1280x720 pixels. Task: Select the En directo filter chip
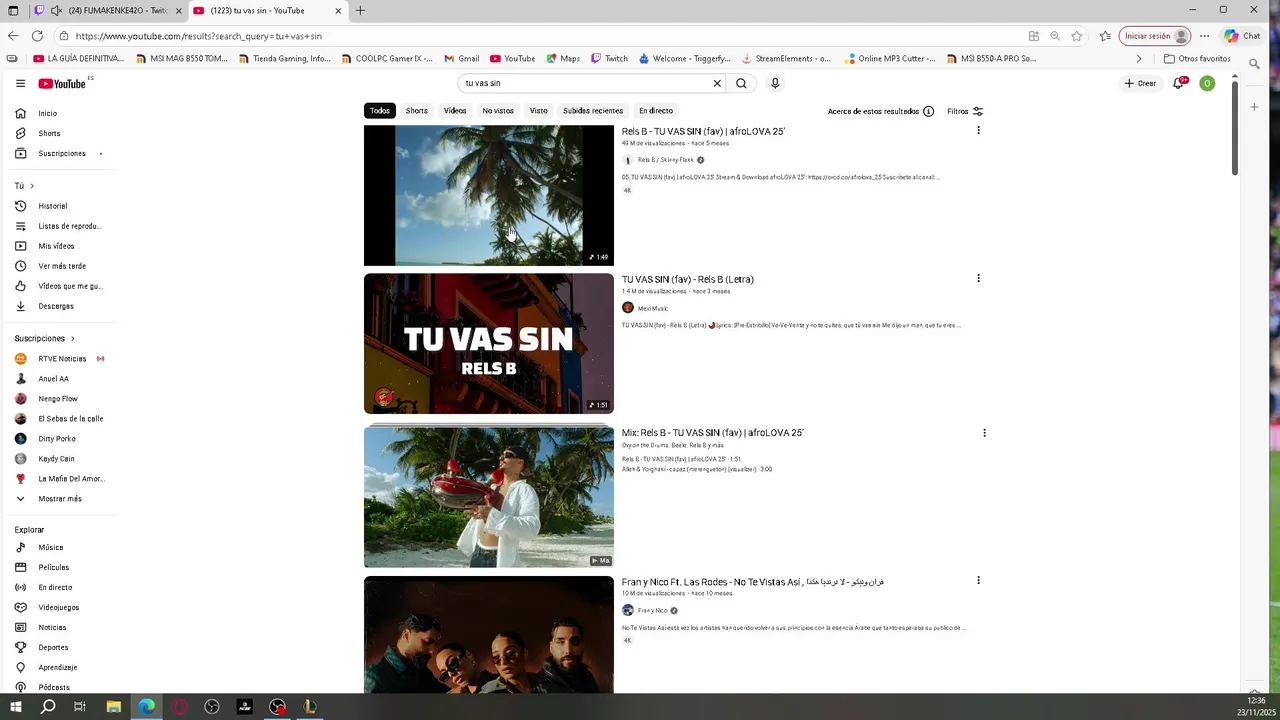(x=656, y=111)
